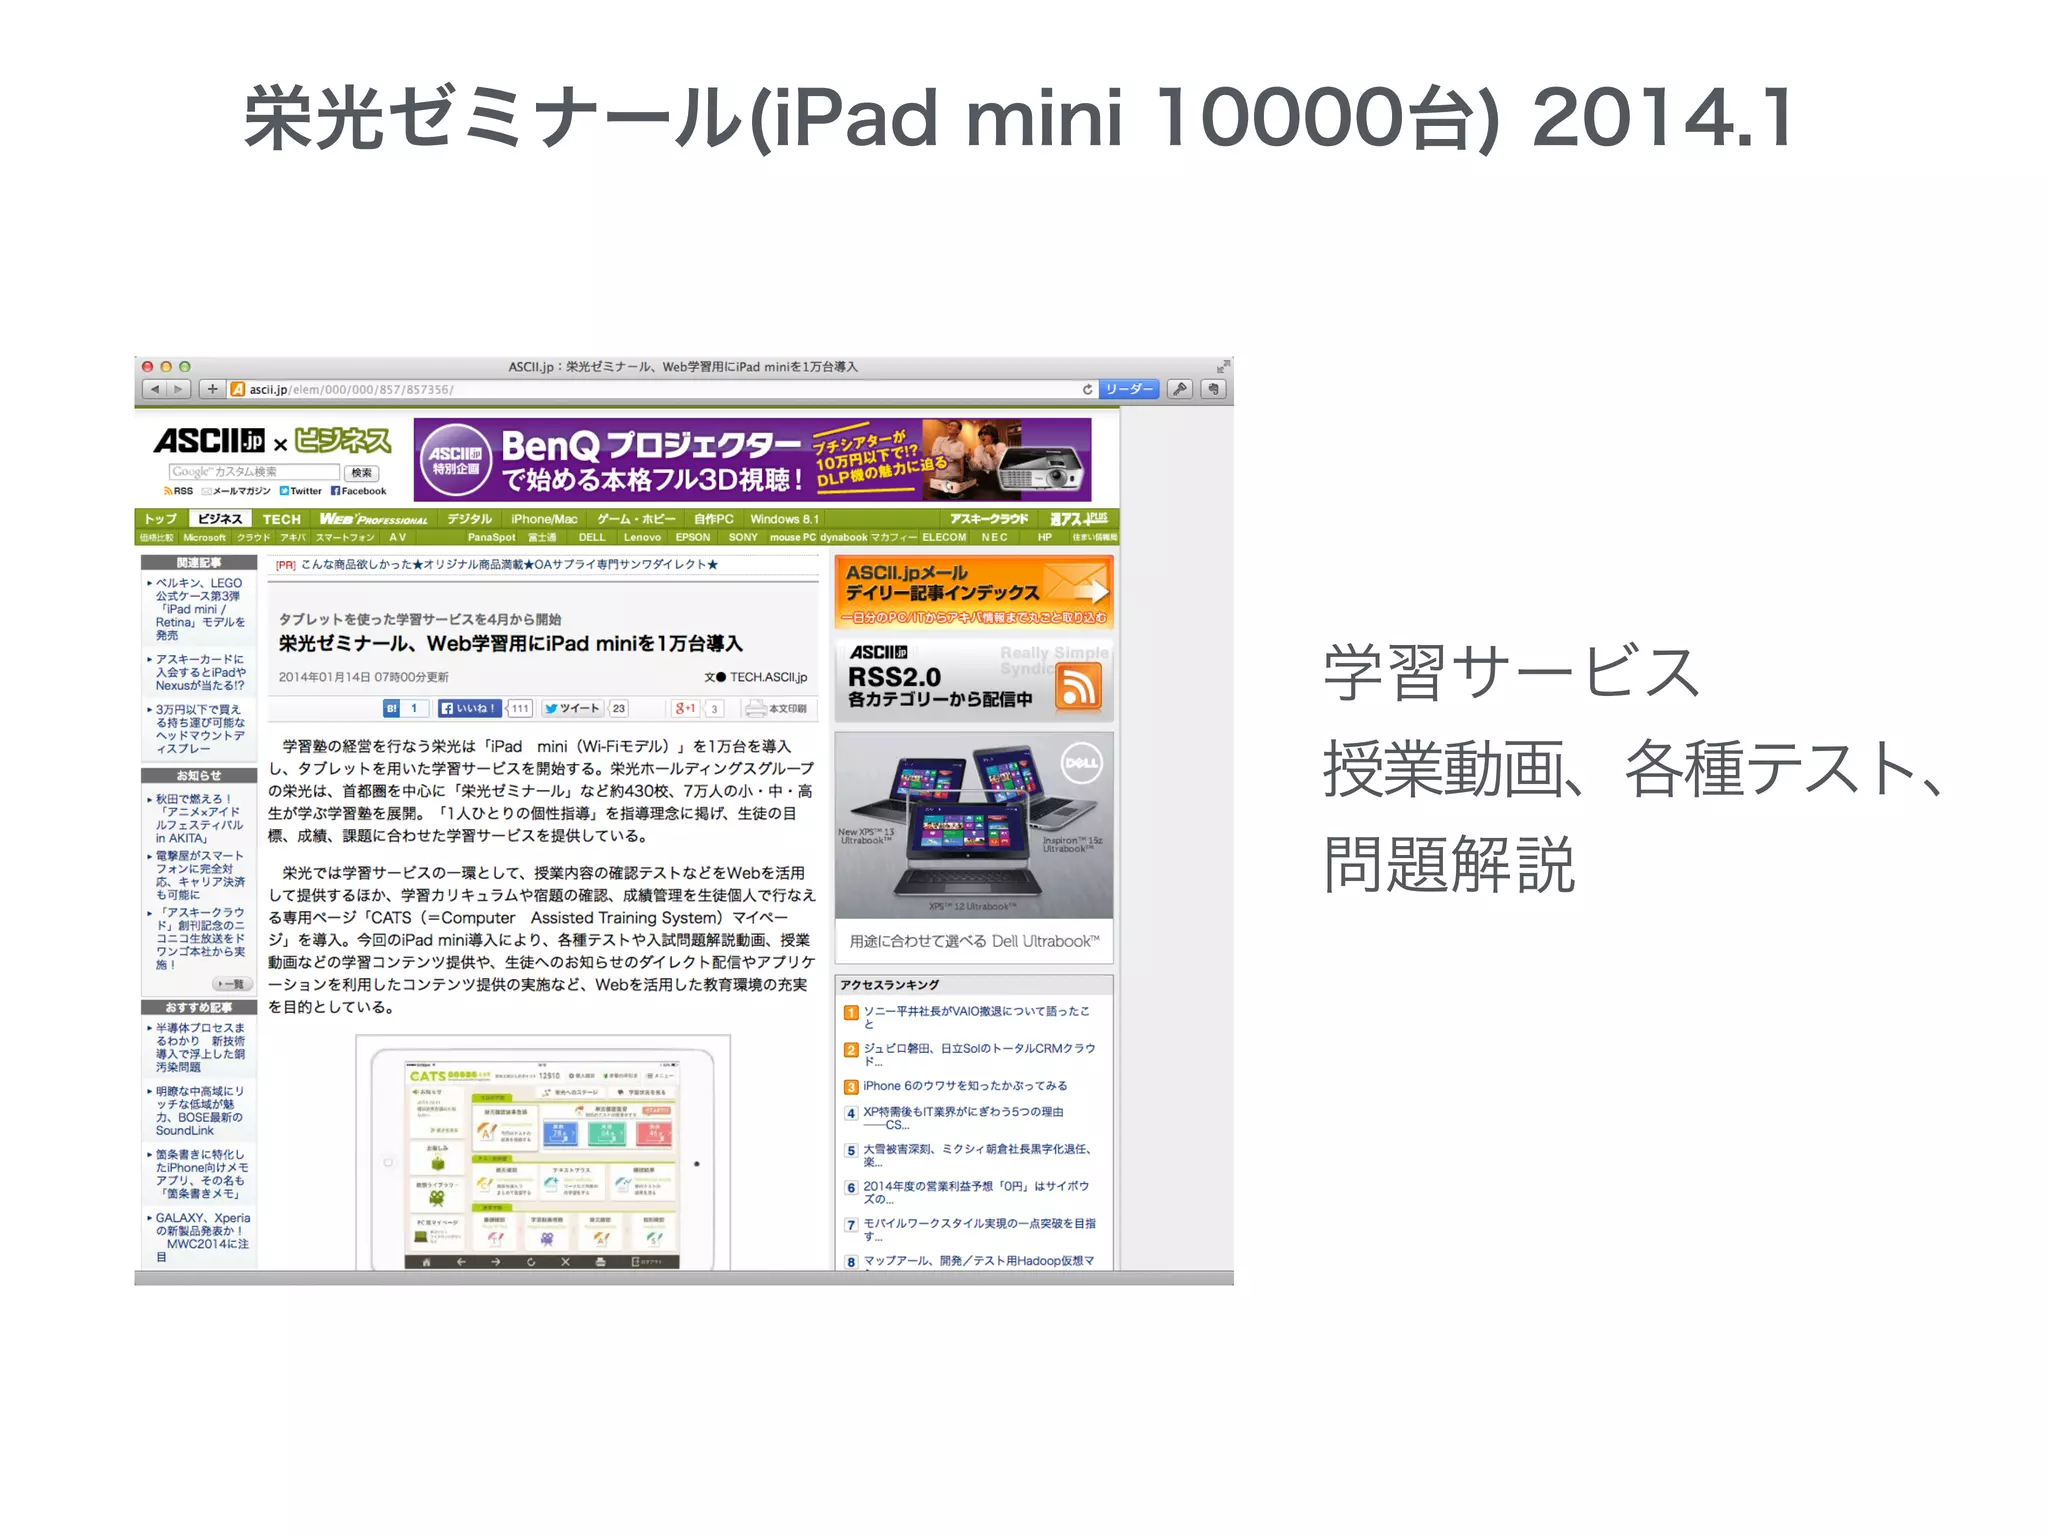Select the トップ navigation tab
2048x1536 pixels.
(160, 519)
